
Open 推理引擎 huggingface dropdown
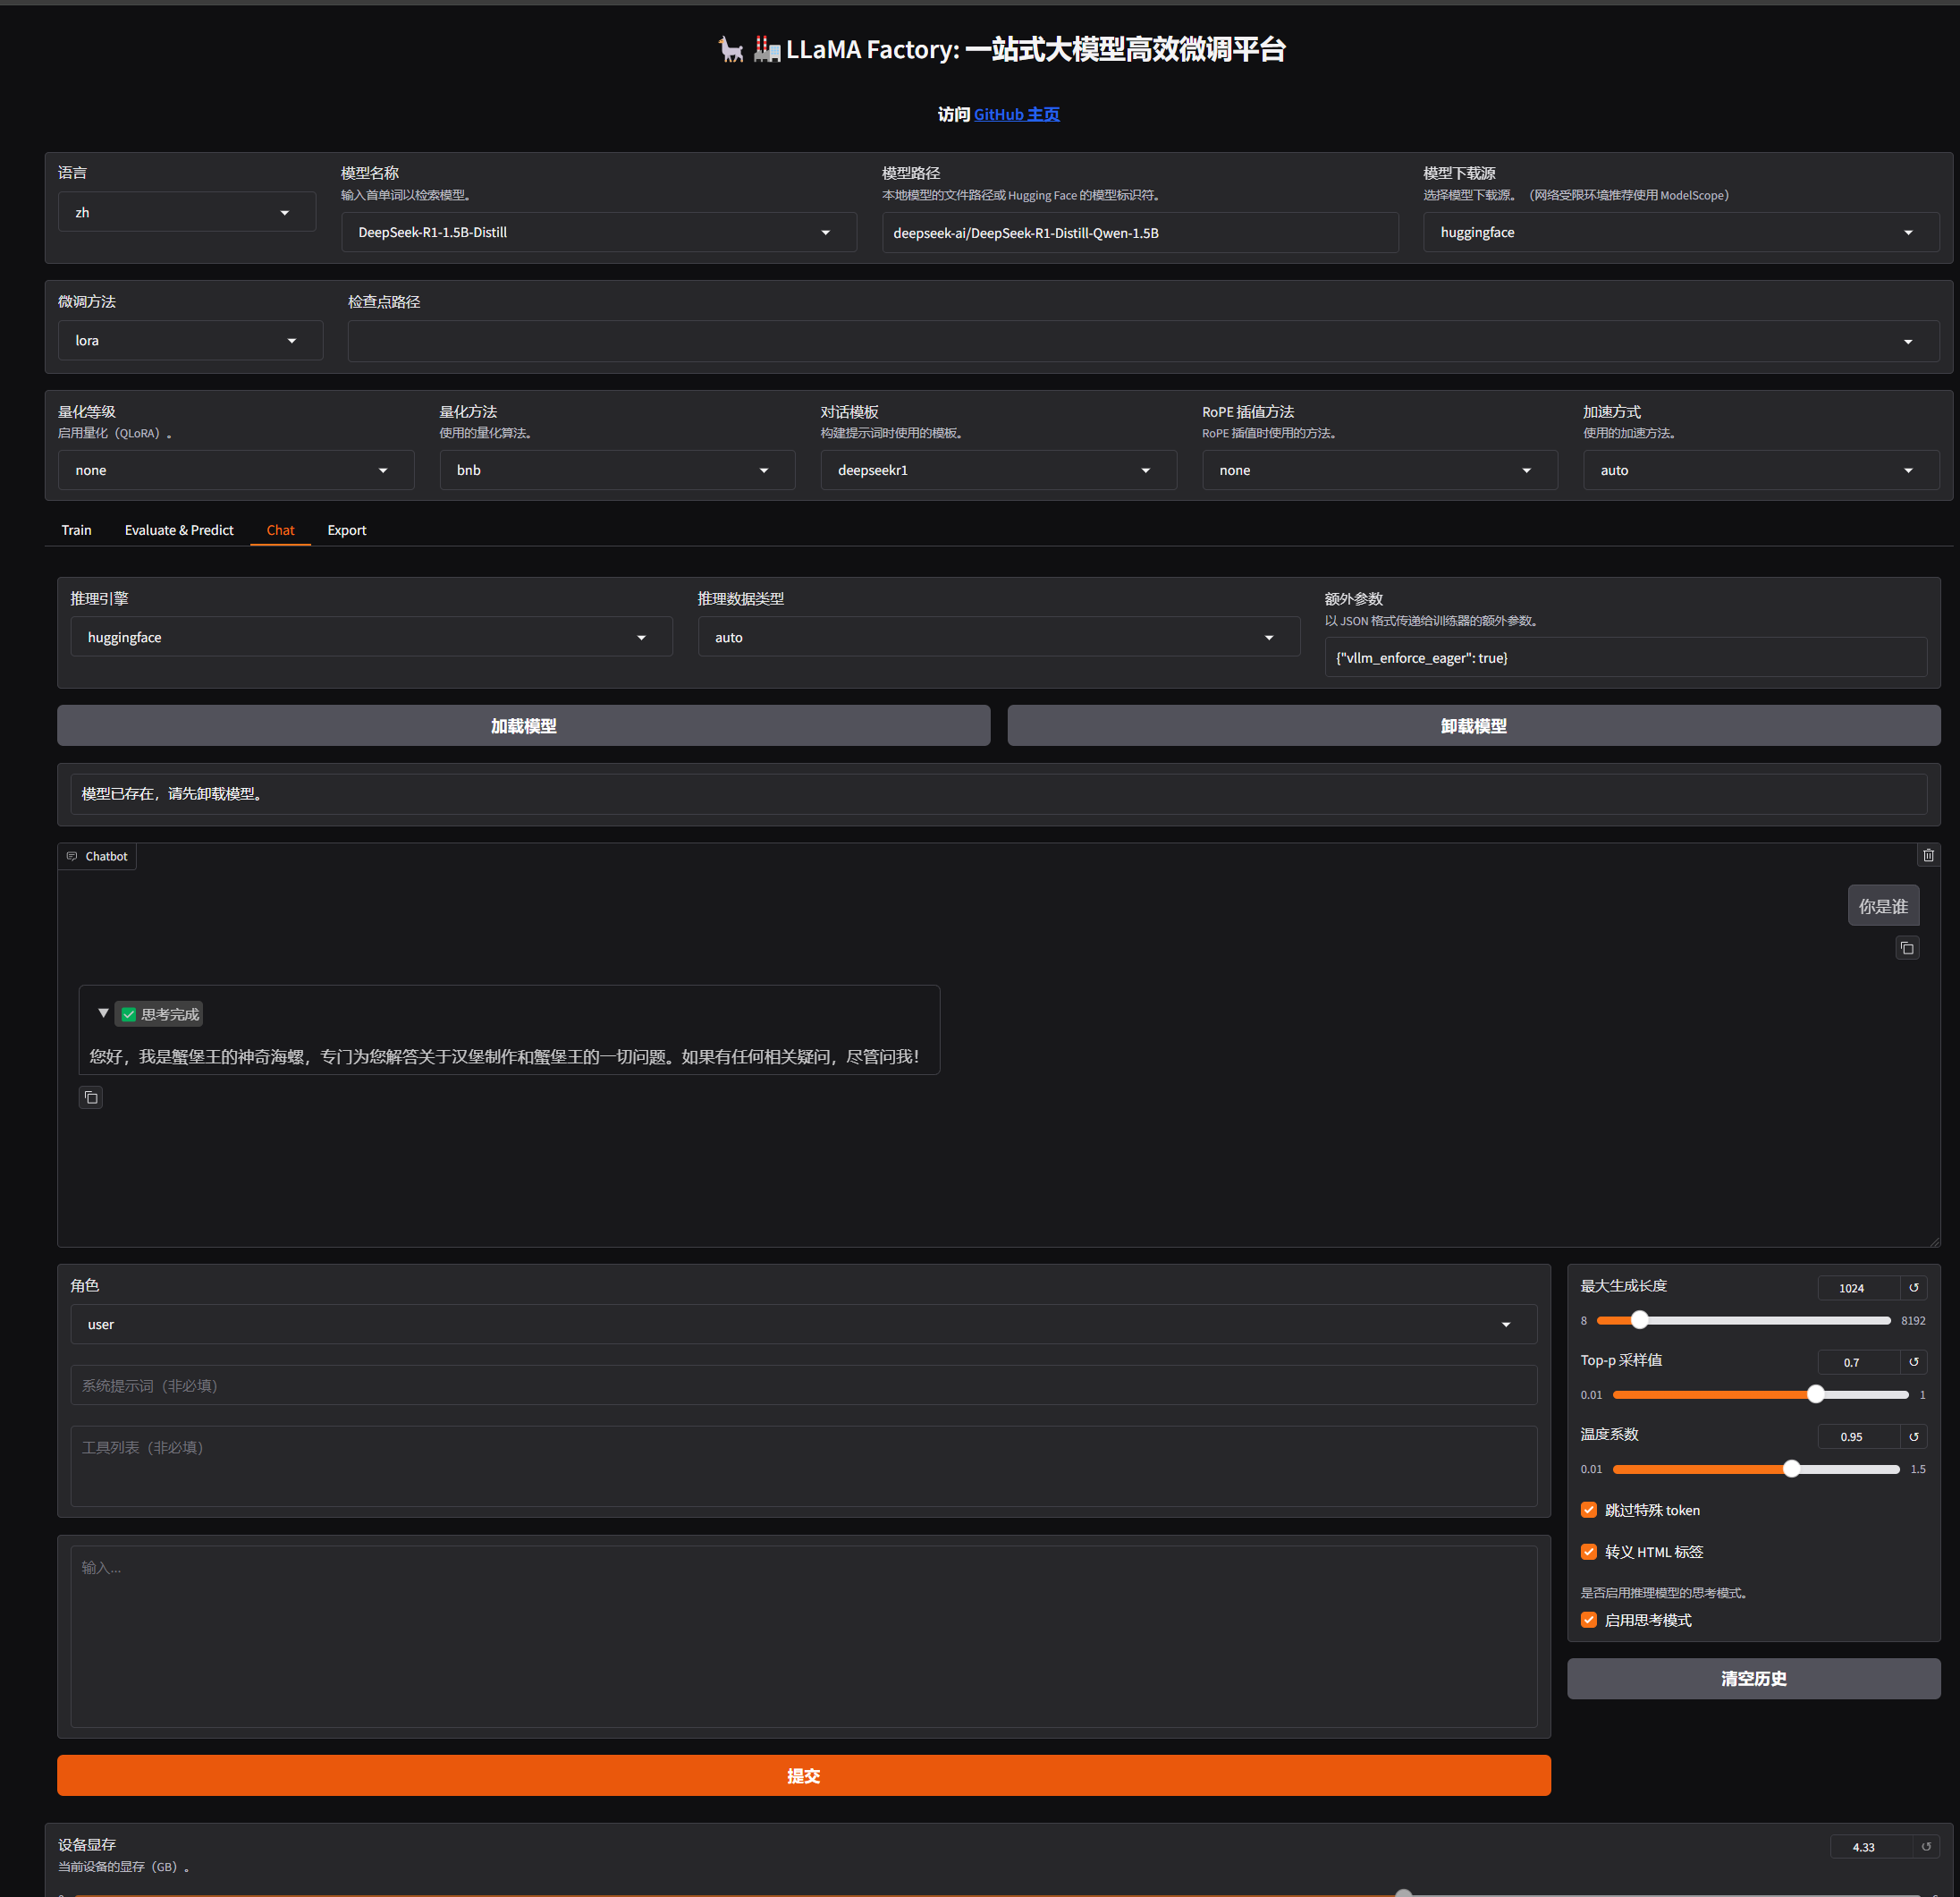(371, 637)
